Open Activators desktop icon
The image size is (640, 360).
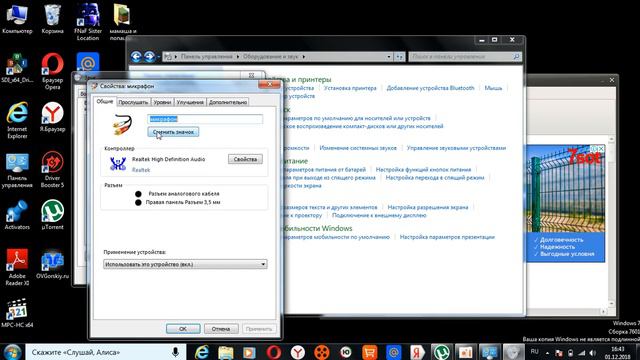[x=17, y=215]
